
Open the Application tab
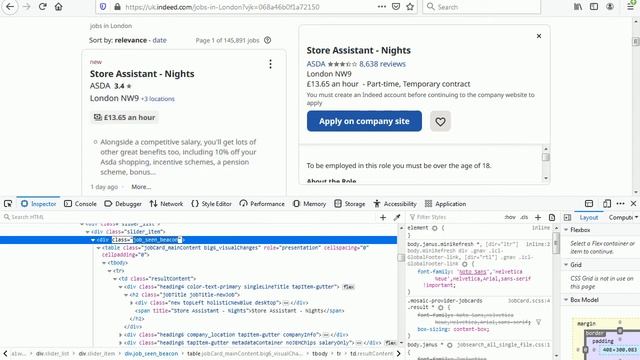[445, 203]
